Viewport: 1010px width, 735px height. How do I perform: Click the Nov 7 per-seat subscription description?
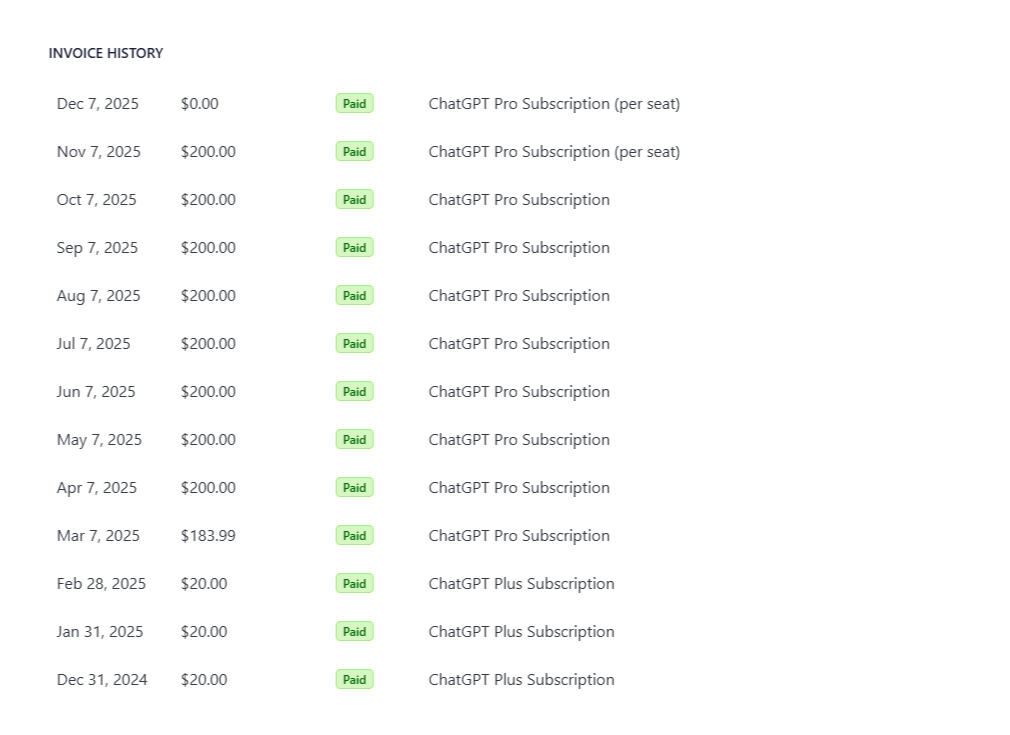[x=554, y=152]
